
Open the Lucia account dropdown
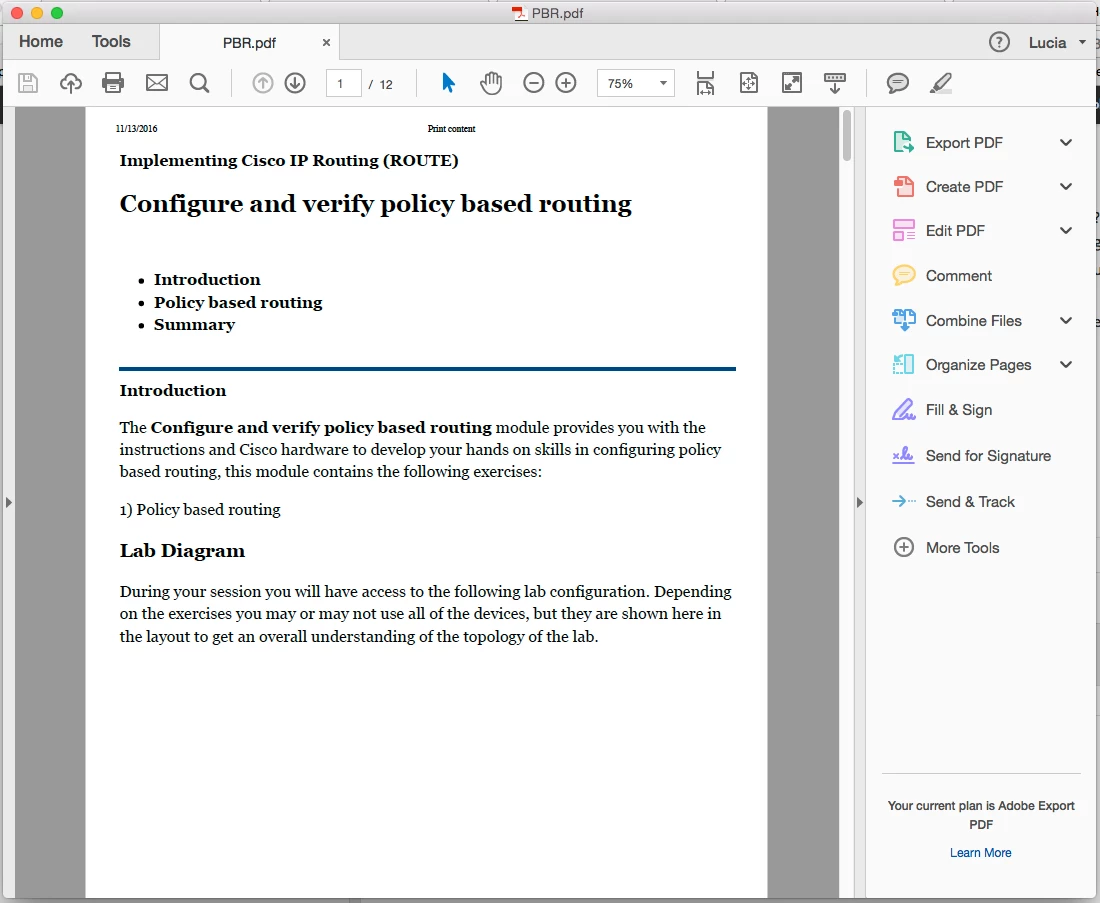click(x=1057, y=43)
